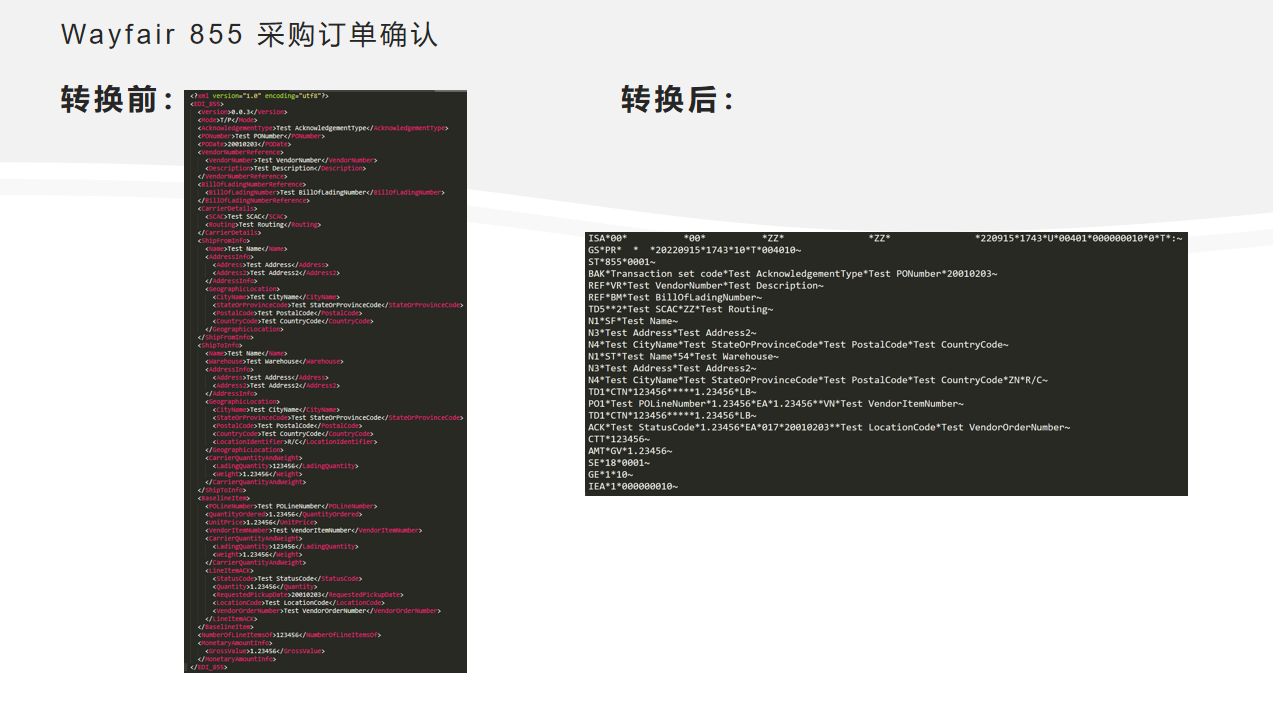Select the AMT*GV*1.23456 line
Screen dimensions: 1273x717
coord(630,452)
